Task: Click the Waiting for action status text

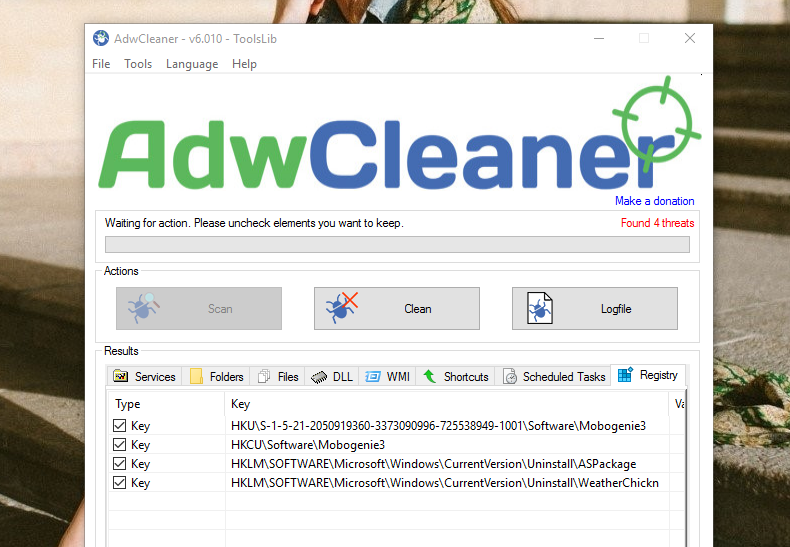Action: [x=254, y=223]
